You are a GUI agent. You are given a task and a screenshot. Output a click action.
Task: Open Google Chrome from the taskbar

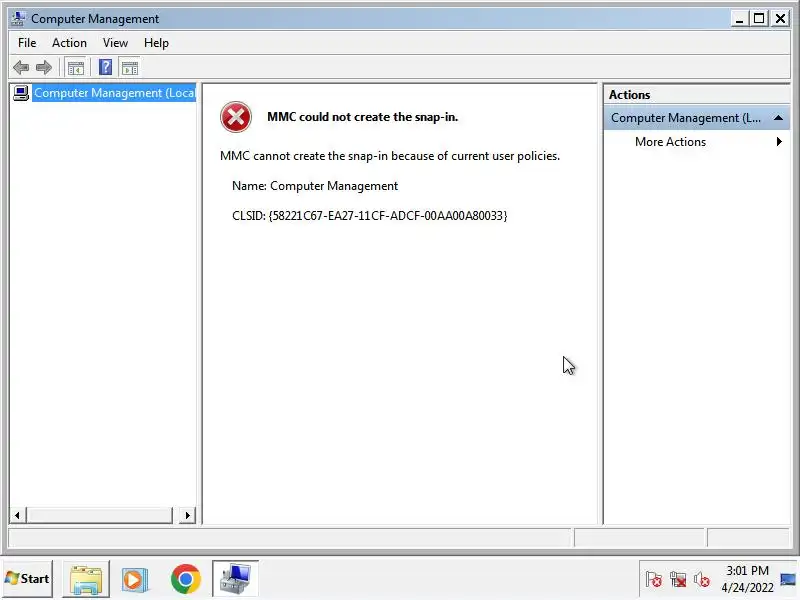[x=186, y=579]
